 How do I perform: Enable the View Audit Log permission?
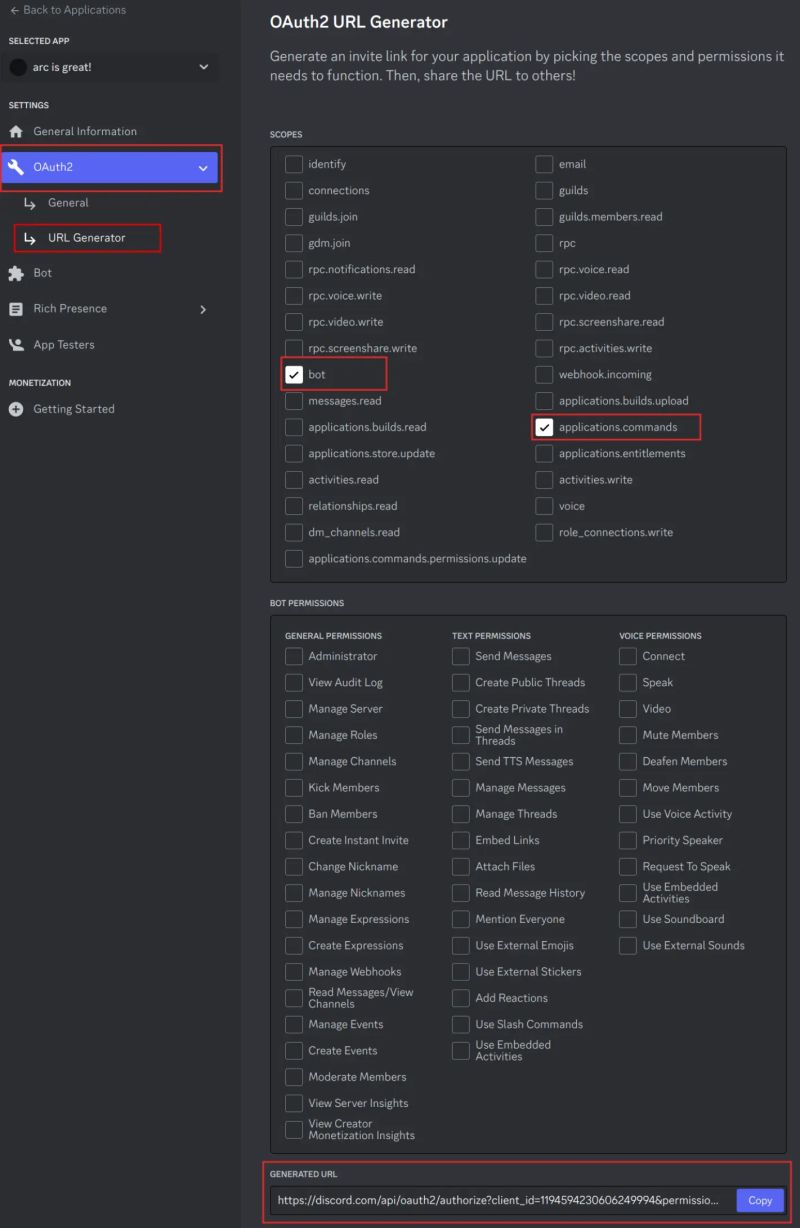coord(294,683)
